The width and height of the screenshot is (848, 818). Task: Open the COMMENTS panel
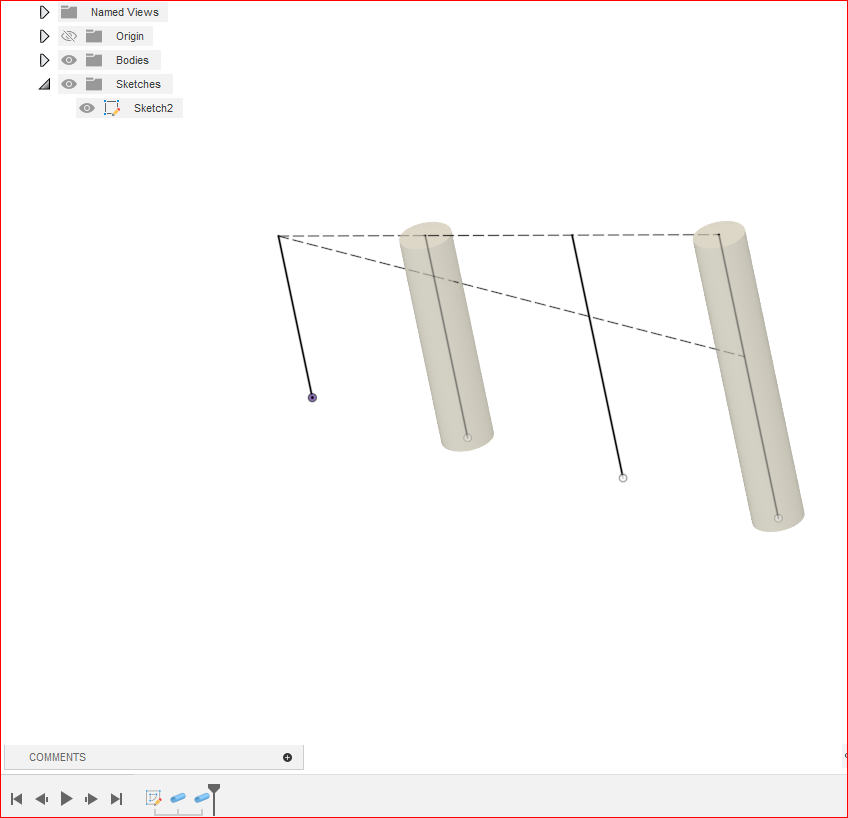pyautogui.click(x=57, y=757)
